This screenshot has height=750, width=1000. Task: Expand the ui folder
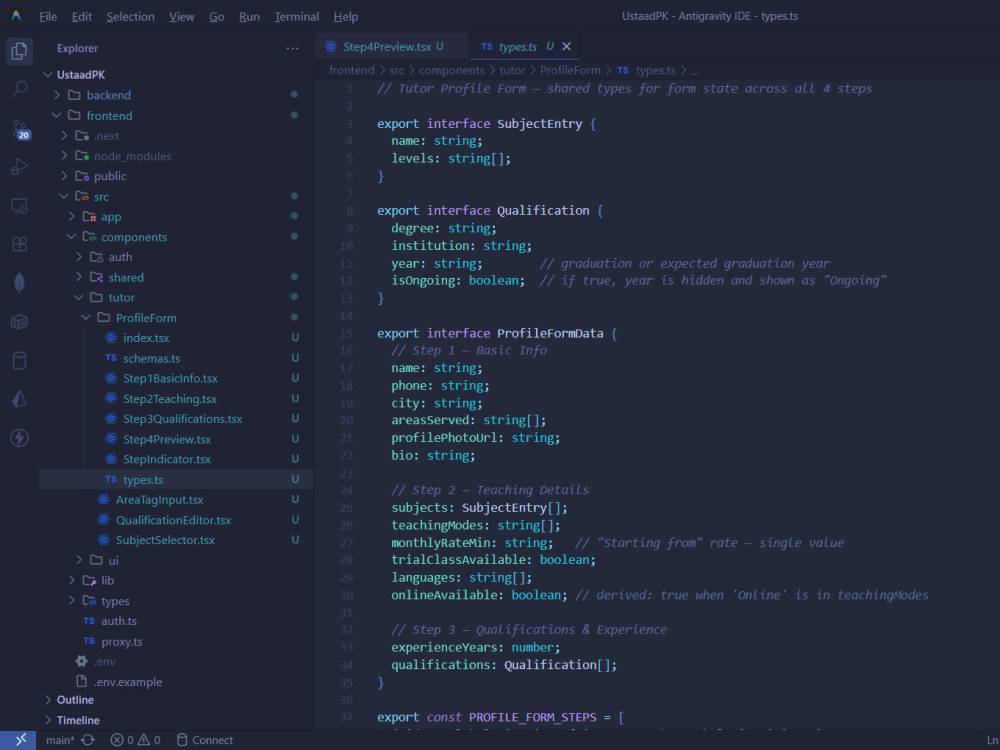[176, 560]
